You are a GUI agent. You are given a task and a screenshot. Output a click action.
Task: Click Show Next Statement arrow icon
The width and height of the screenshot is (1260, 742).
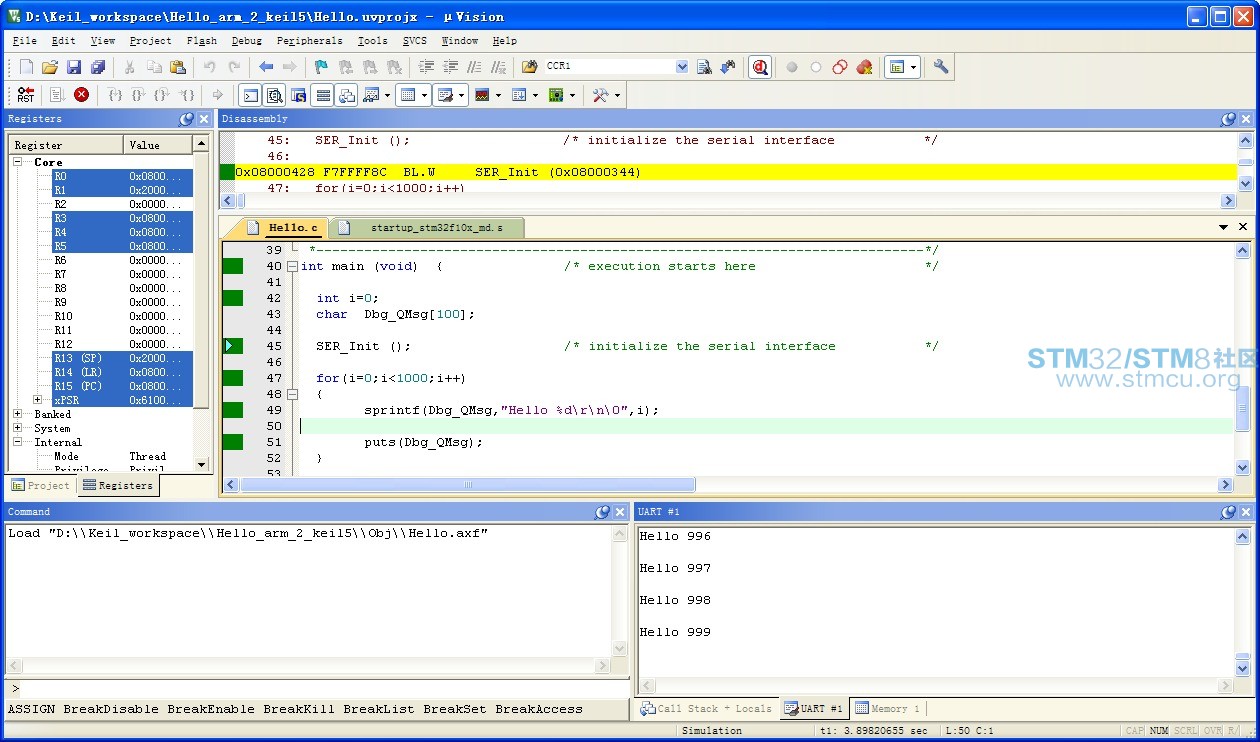pyautogui.click(x=218, y=95)
